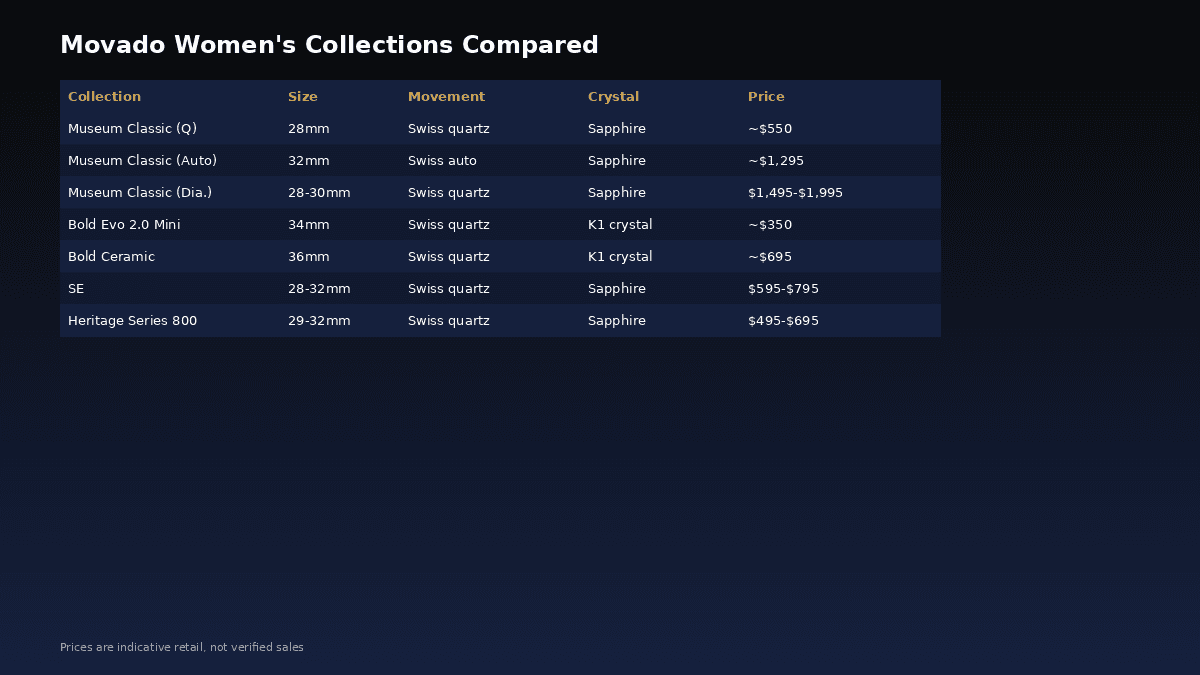This screenshot has width=1200, height=675.
Task: Click the '36mm' size value
Action: click(x=308, y=257)
